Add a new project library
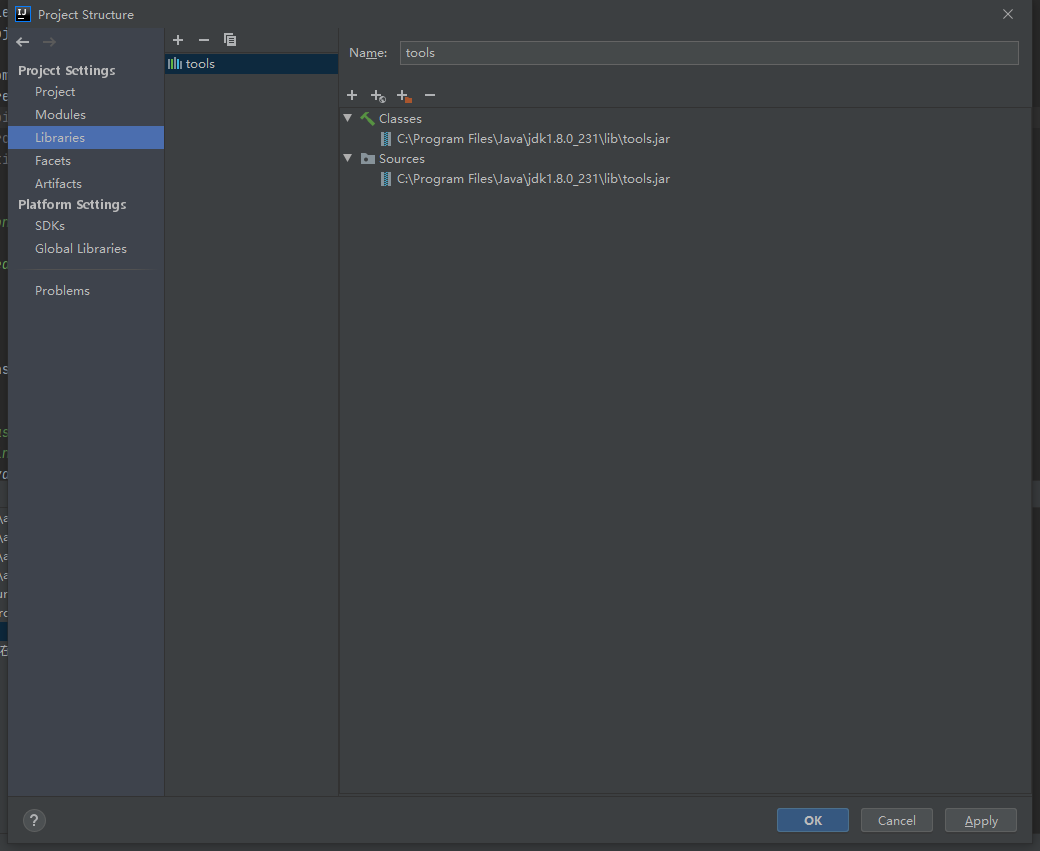 pos(178,40)
